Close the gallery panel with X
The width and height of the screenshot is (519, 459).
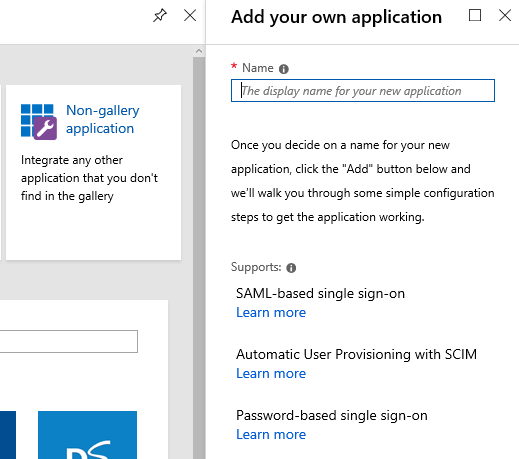(x=190, y=15)
